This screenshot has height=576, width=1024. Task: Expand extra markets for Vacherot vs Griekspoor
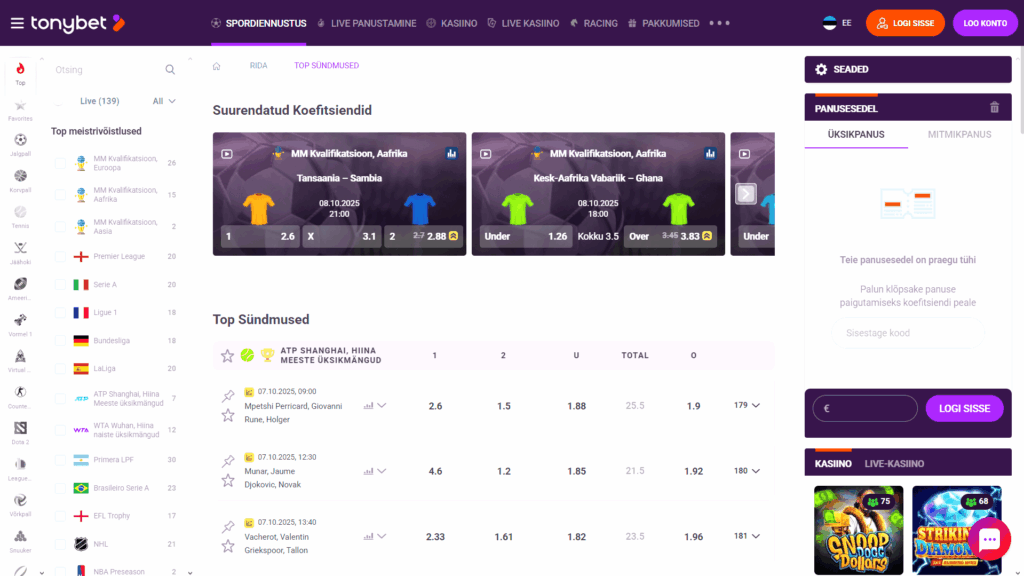coord(746,535)
